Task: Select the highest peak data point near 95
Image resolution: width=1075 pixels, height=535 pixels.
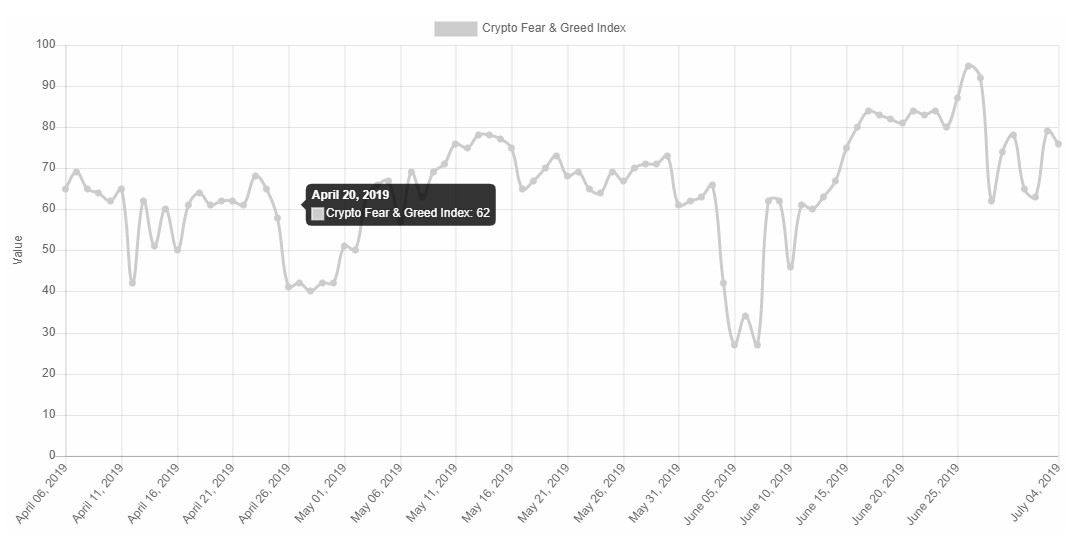Action: point(968,66)
